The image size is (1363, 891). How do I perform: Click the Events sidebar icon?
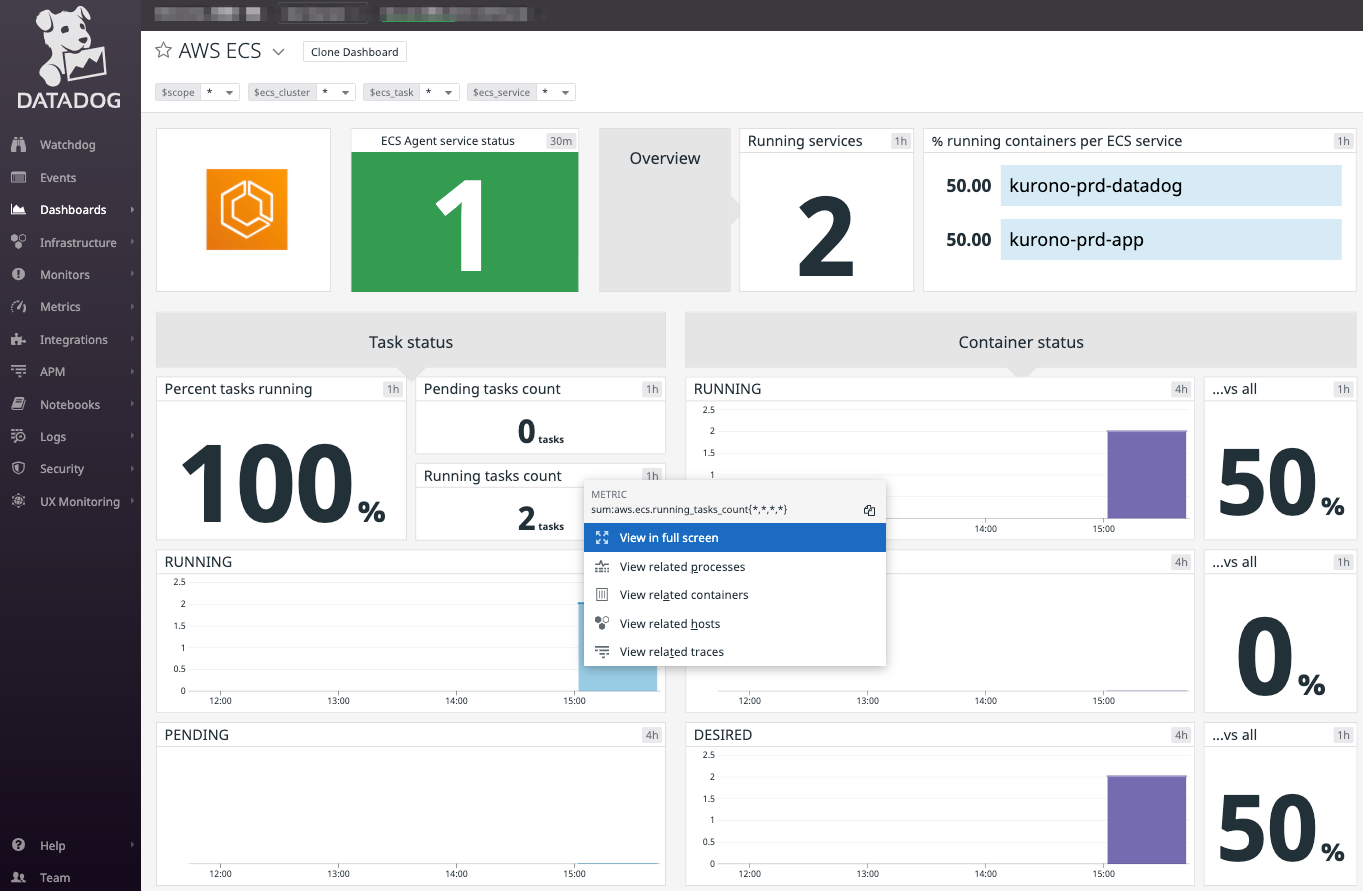click(x=18, y=177)
